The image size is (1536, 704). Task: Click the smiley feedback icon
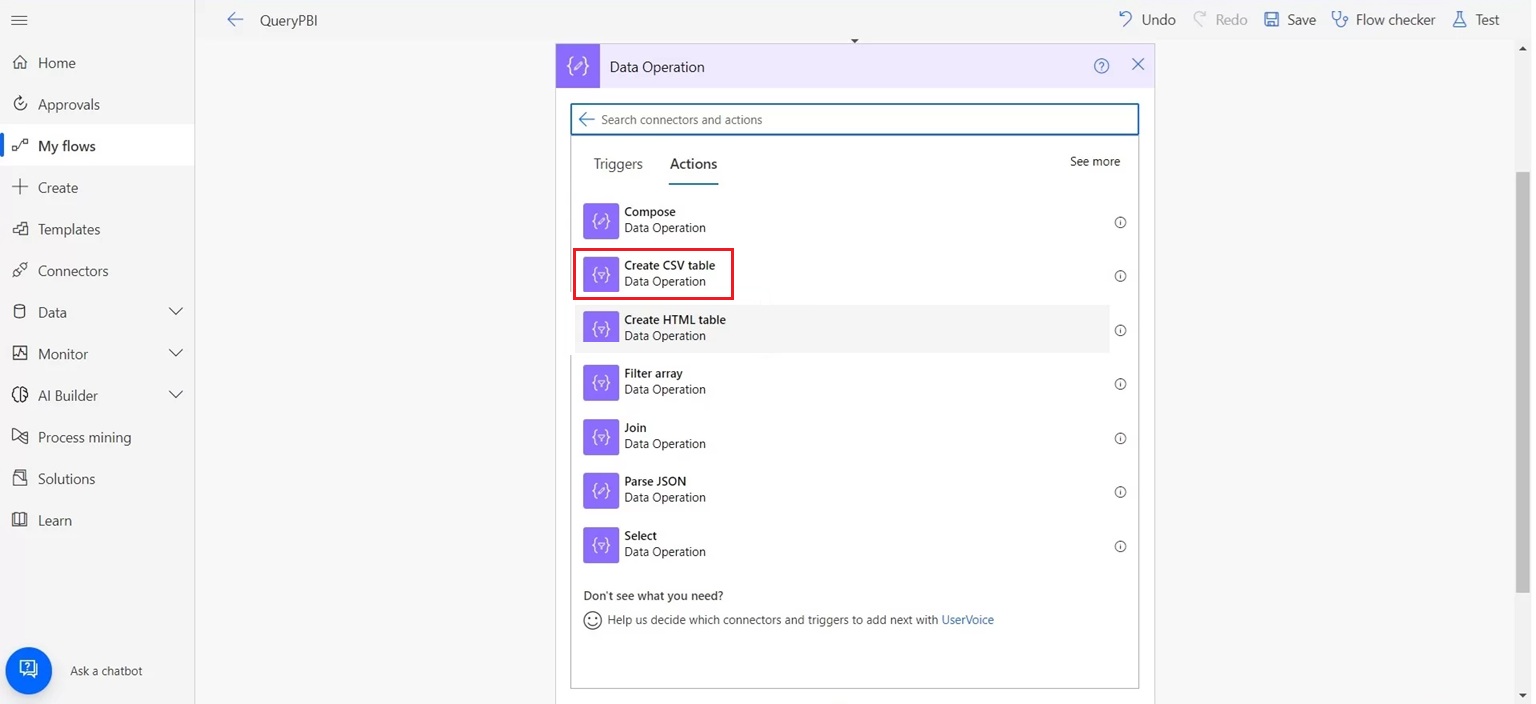pyautogui.click(x=593, y=620)
